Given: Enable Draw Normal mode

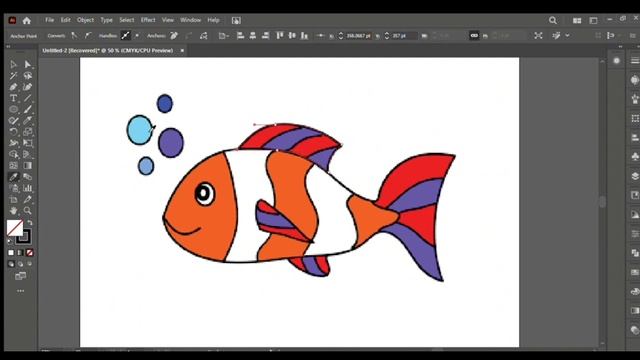Looking at the screenshot, I should click(11, 264).
